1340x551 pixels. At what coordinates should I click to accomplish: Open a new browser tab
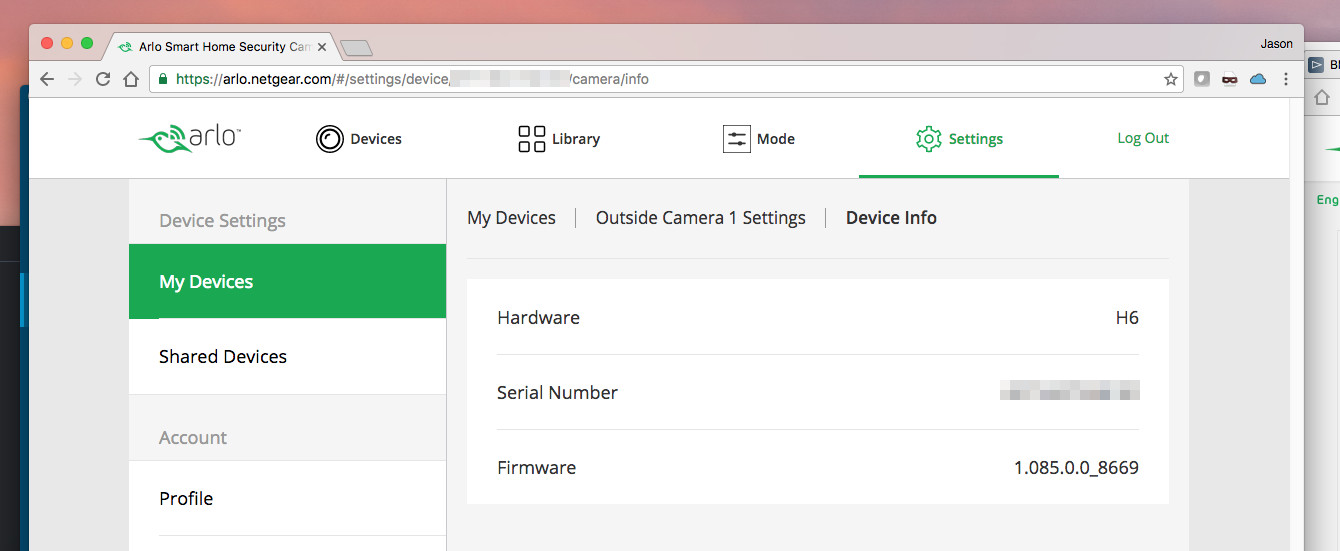coord(356,48)
